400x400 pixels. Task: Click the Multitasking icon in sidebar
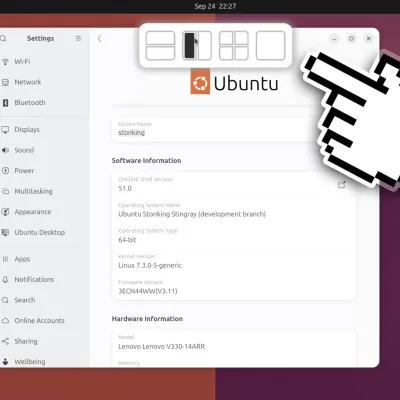[x=5, y=191]
